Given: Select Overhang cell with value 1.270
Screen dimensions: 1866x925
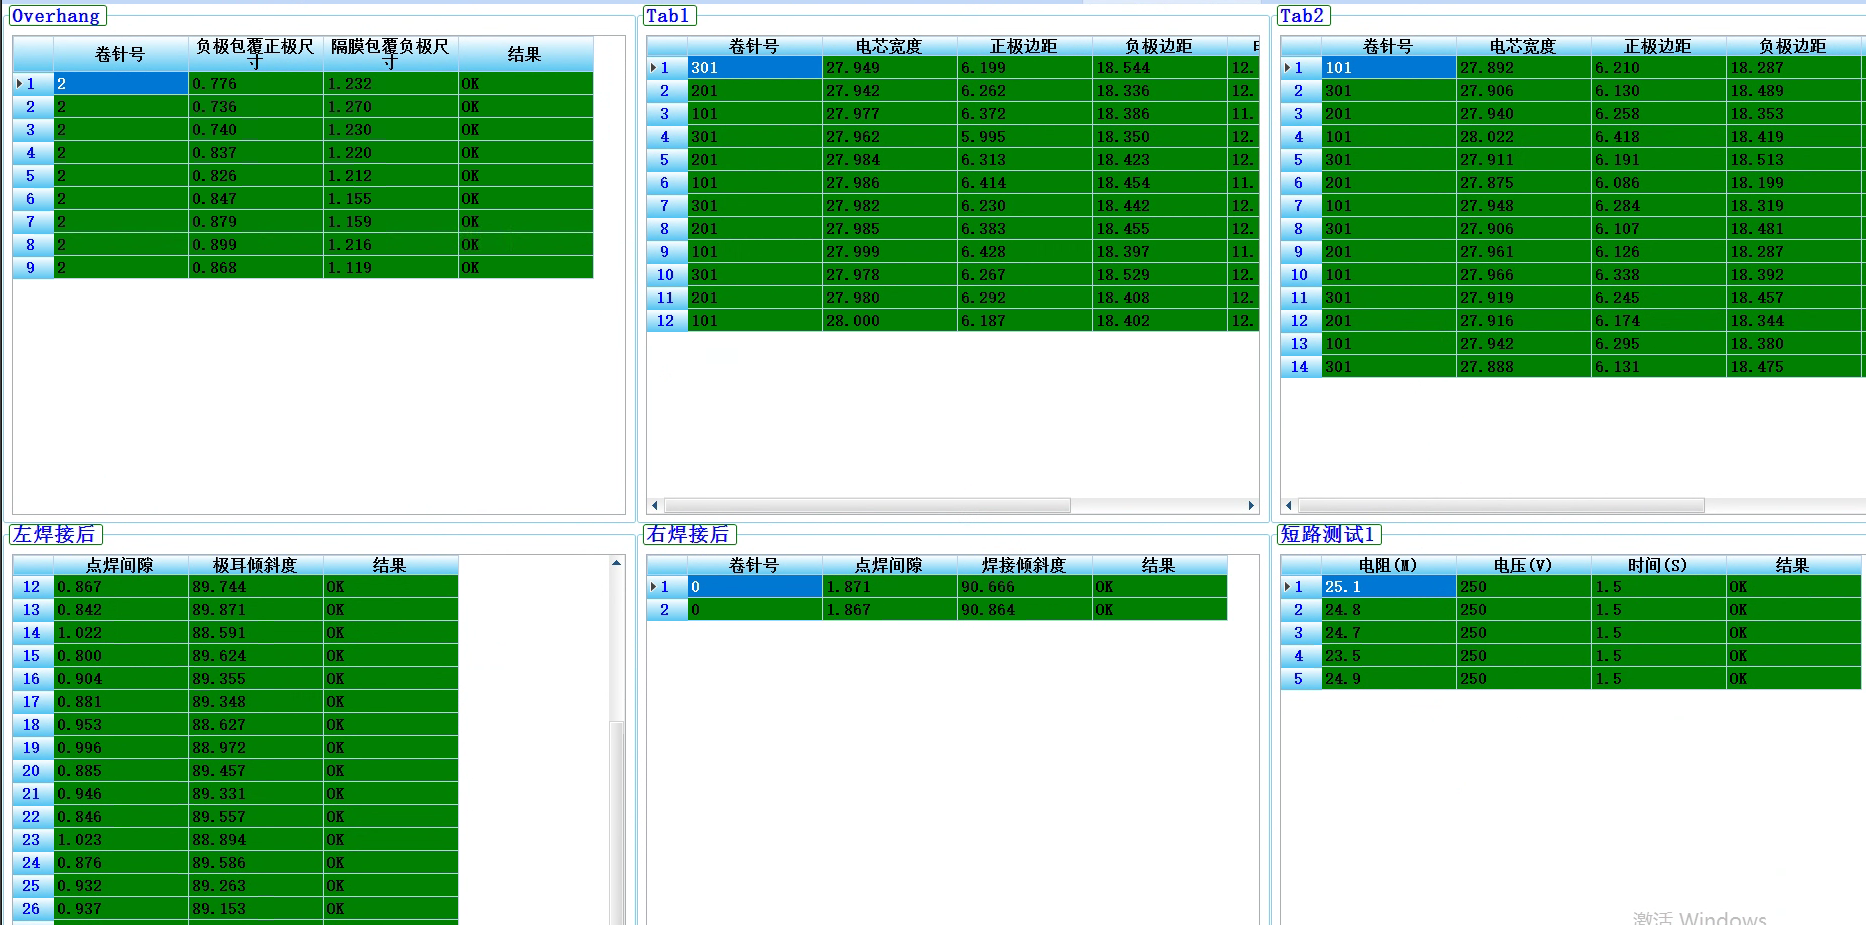Looking at the screenshot, I should [x=391, y=107].
